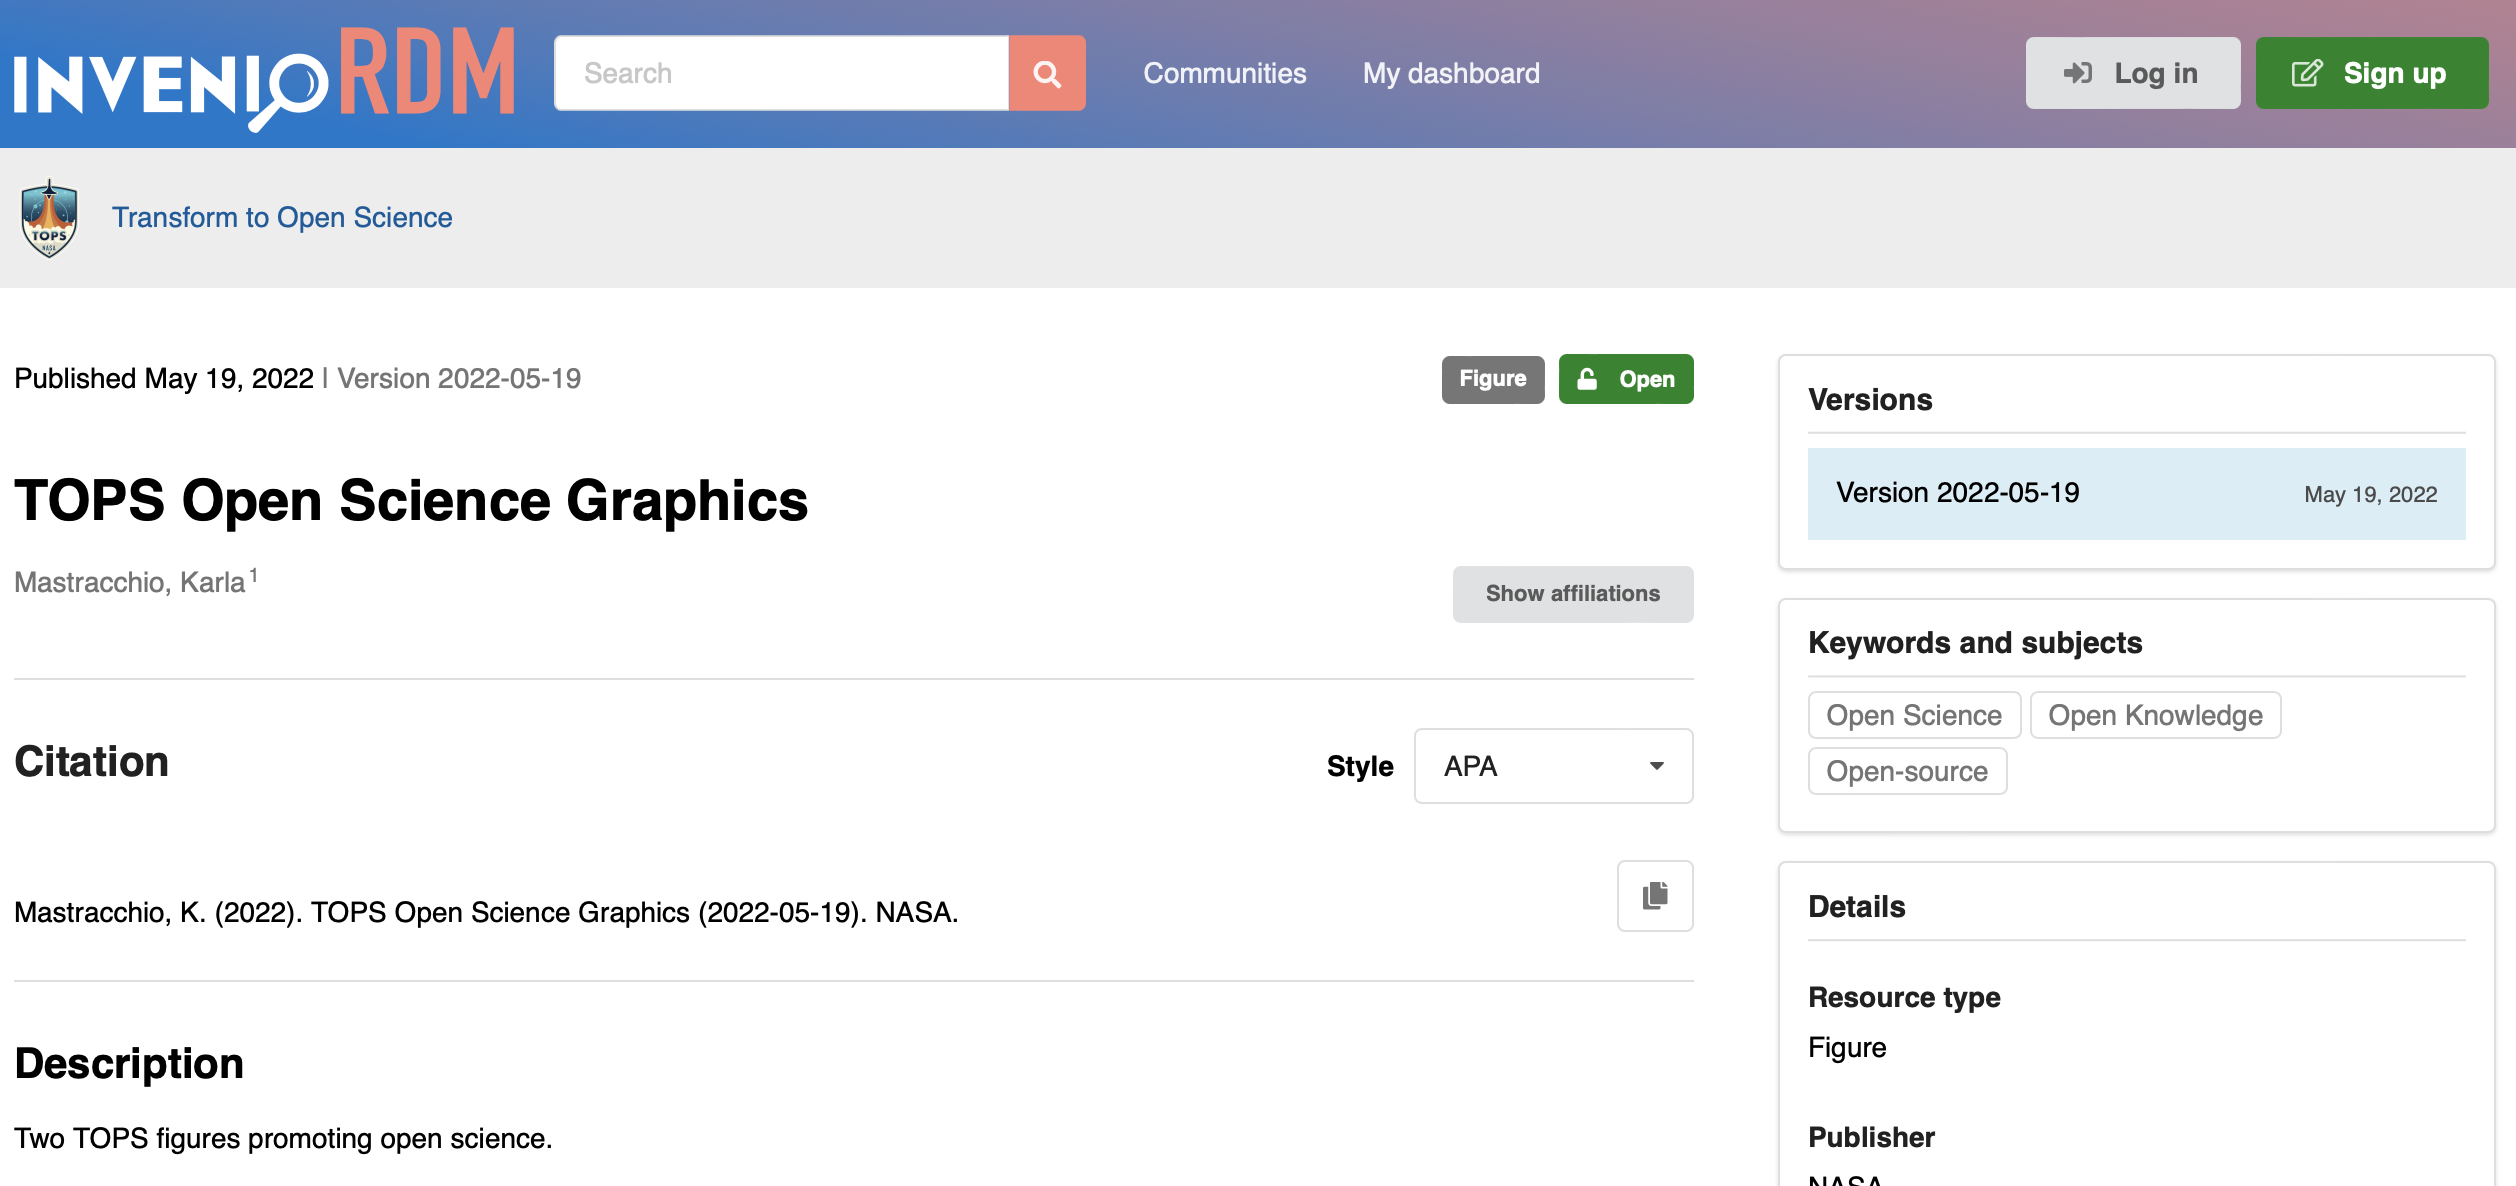Toggle visibility of author affiliations
Image resolution: width=2516 pixels, height=1186 pixels.
[1574, 592]
